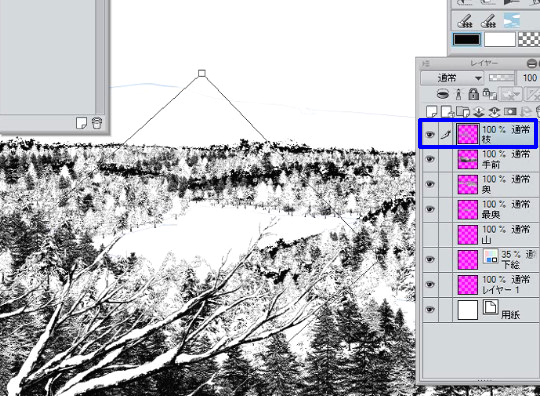Screen dimensions: 540x396
Task: Click the lock transparent pixels icon
Action: click(x=489, y=94)
